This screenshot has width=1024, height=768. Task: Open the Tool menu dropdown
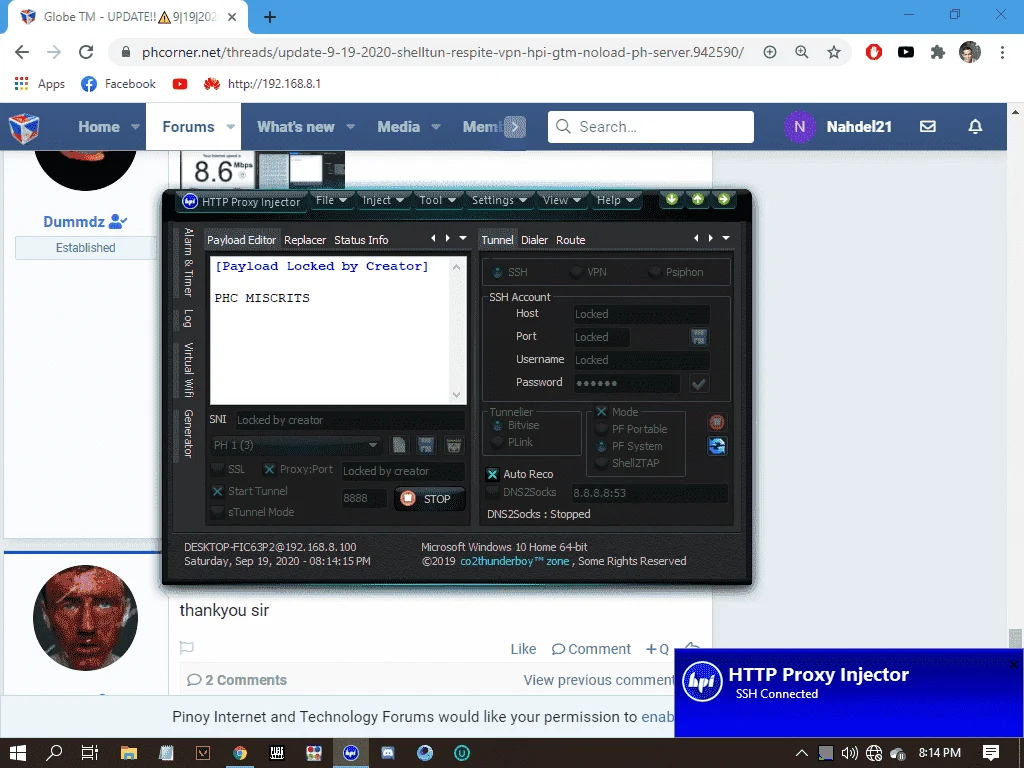437,200
